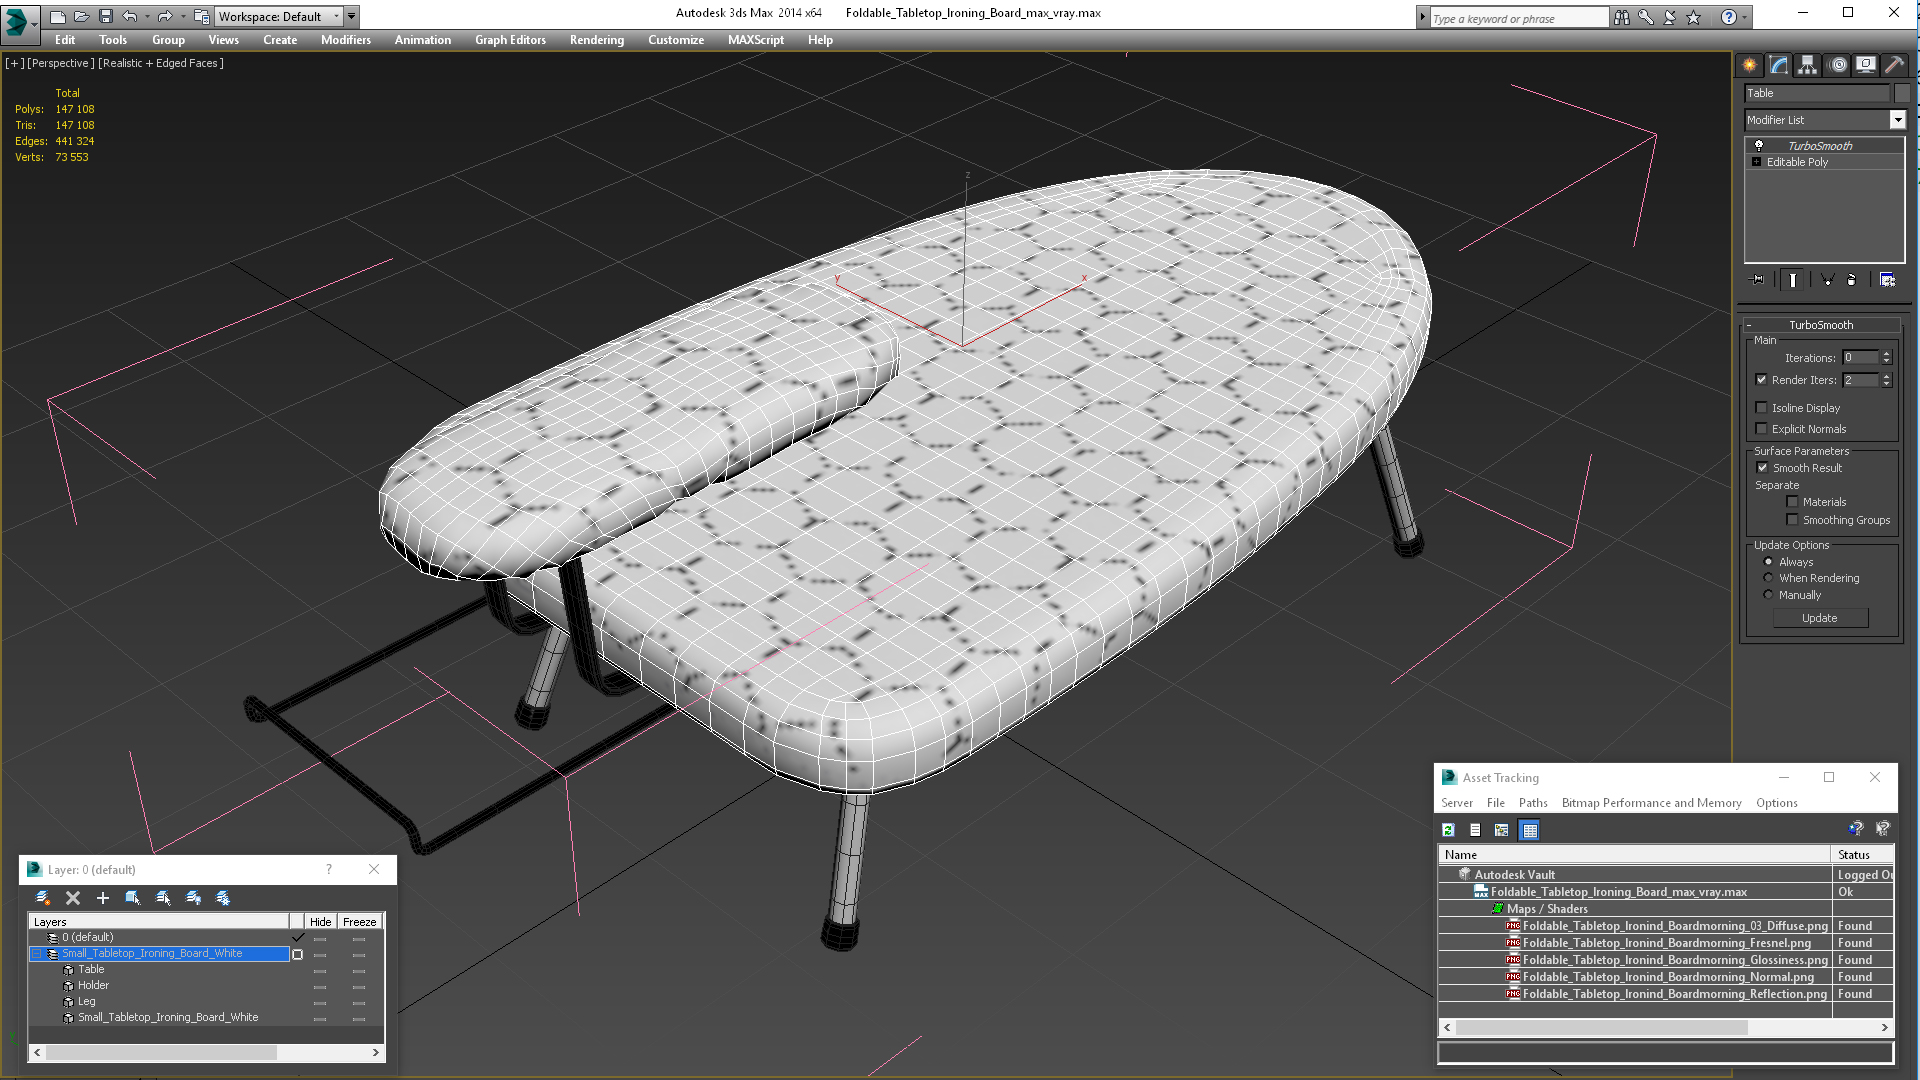This screenshot has height=1080, width=1920.
Task: Enable Explicit Normals checkbox
Action: (1762, 429)
